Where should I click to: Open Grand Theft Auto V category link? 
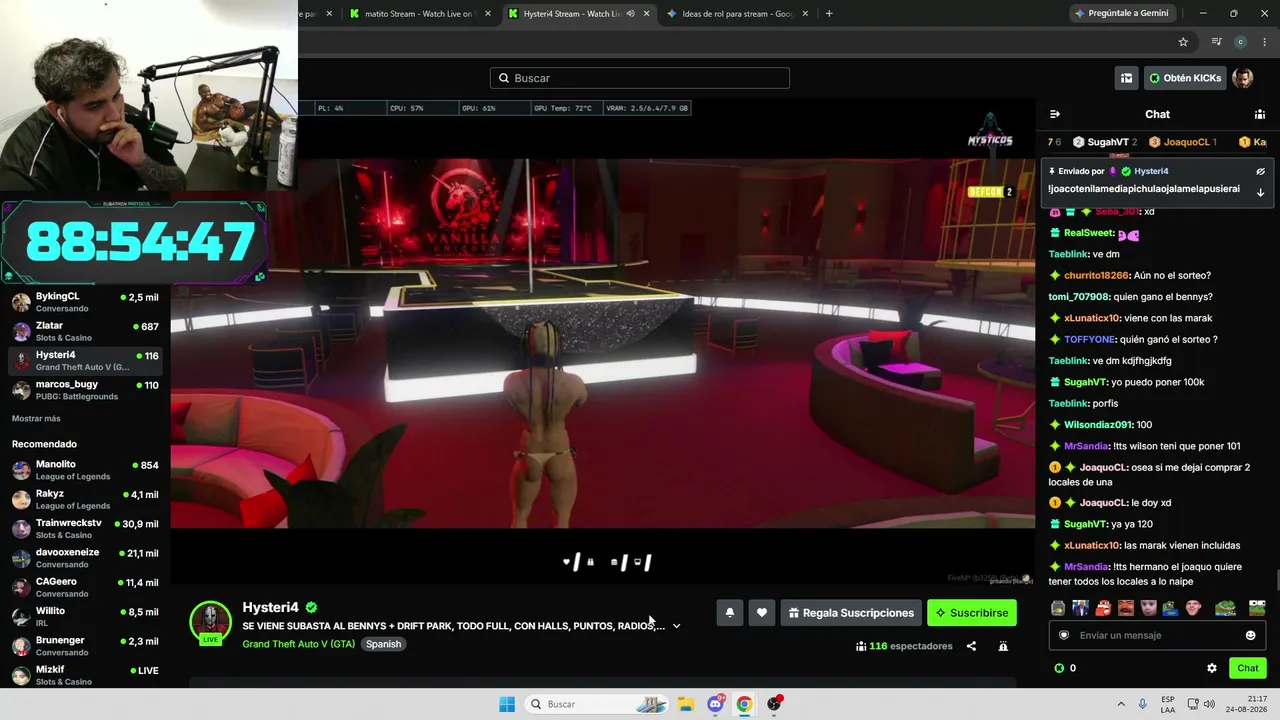(x=298, y=644)
